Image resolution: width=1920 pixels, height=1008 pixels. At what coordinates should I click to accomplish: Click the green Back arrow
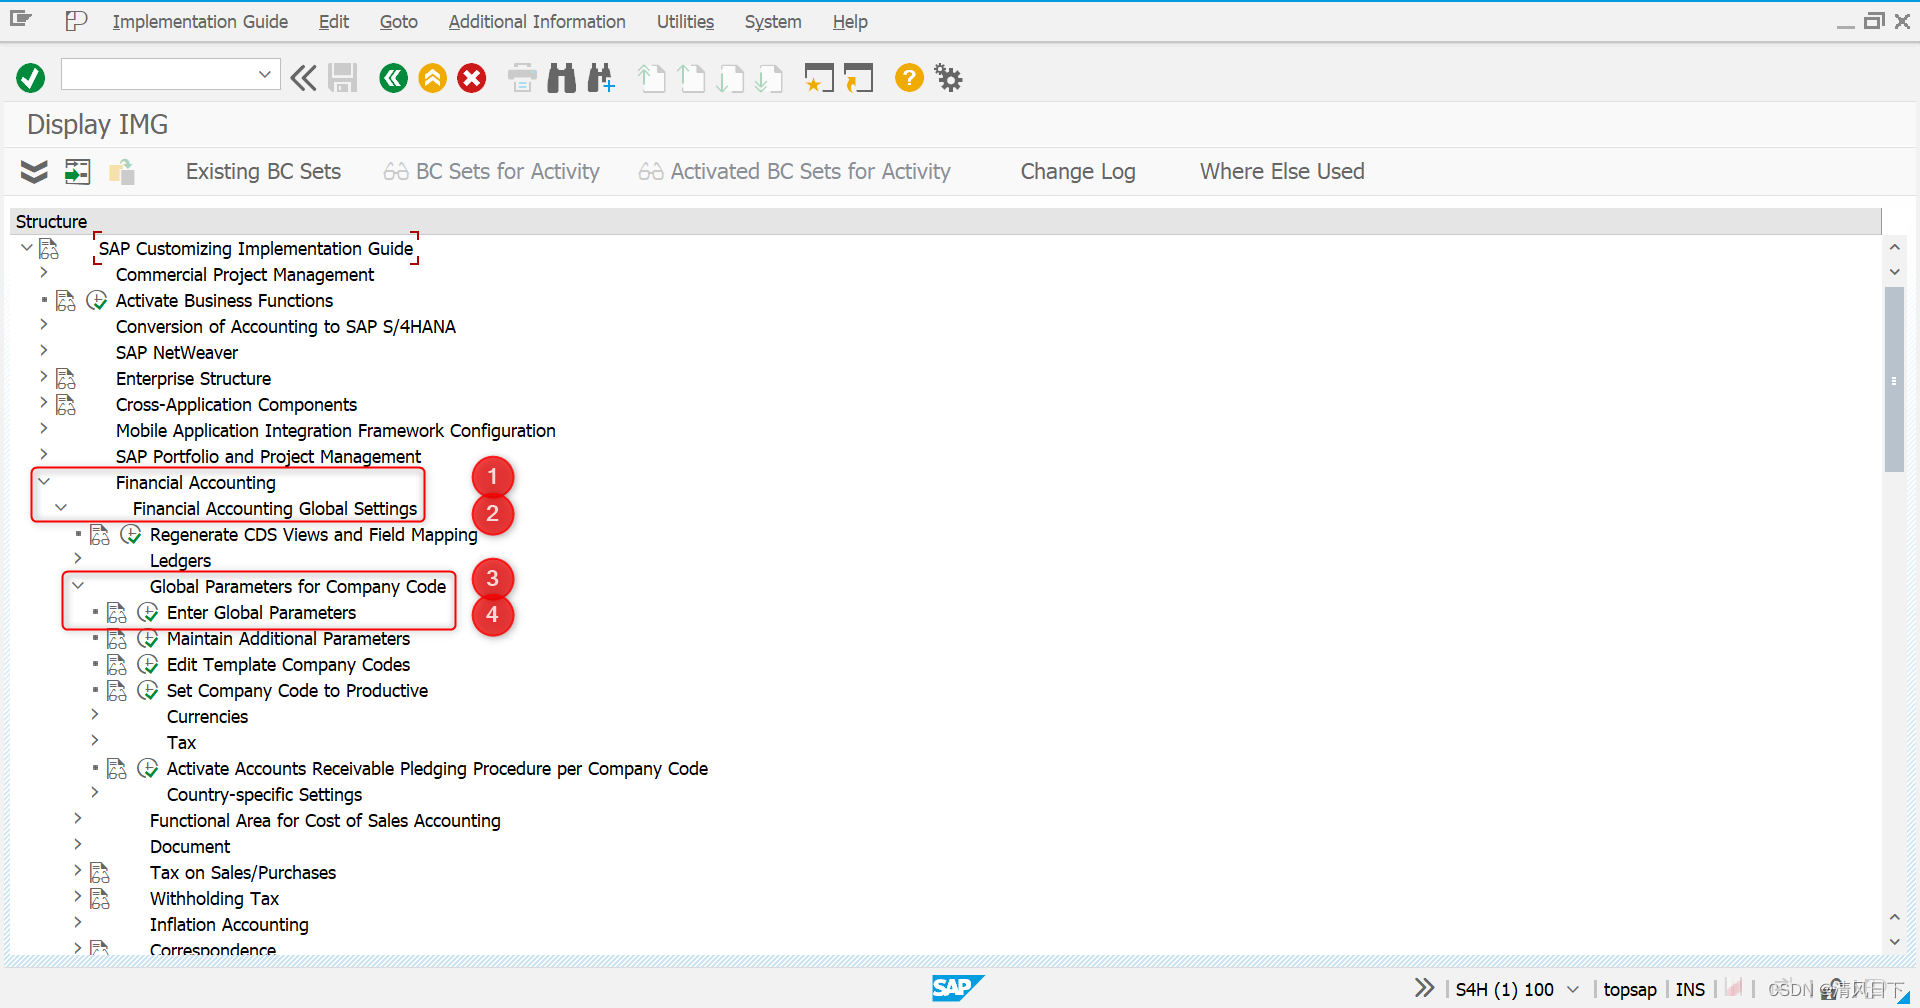[392, 77]
